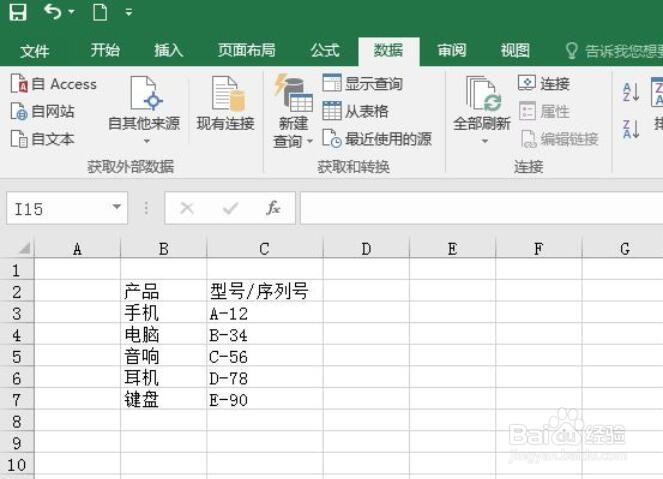
Task: Click the Save icon in quick access toolbar
Action: [x=18, y=12]
